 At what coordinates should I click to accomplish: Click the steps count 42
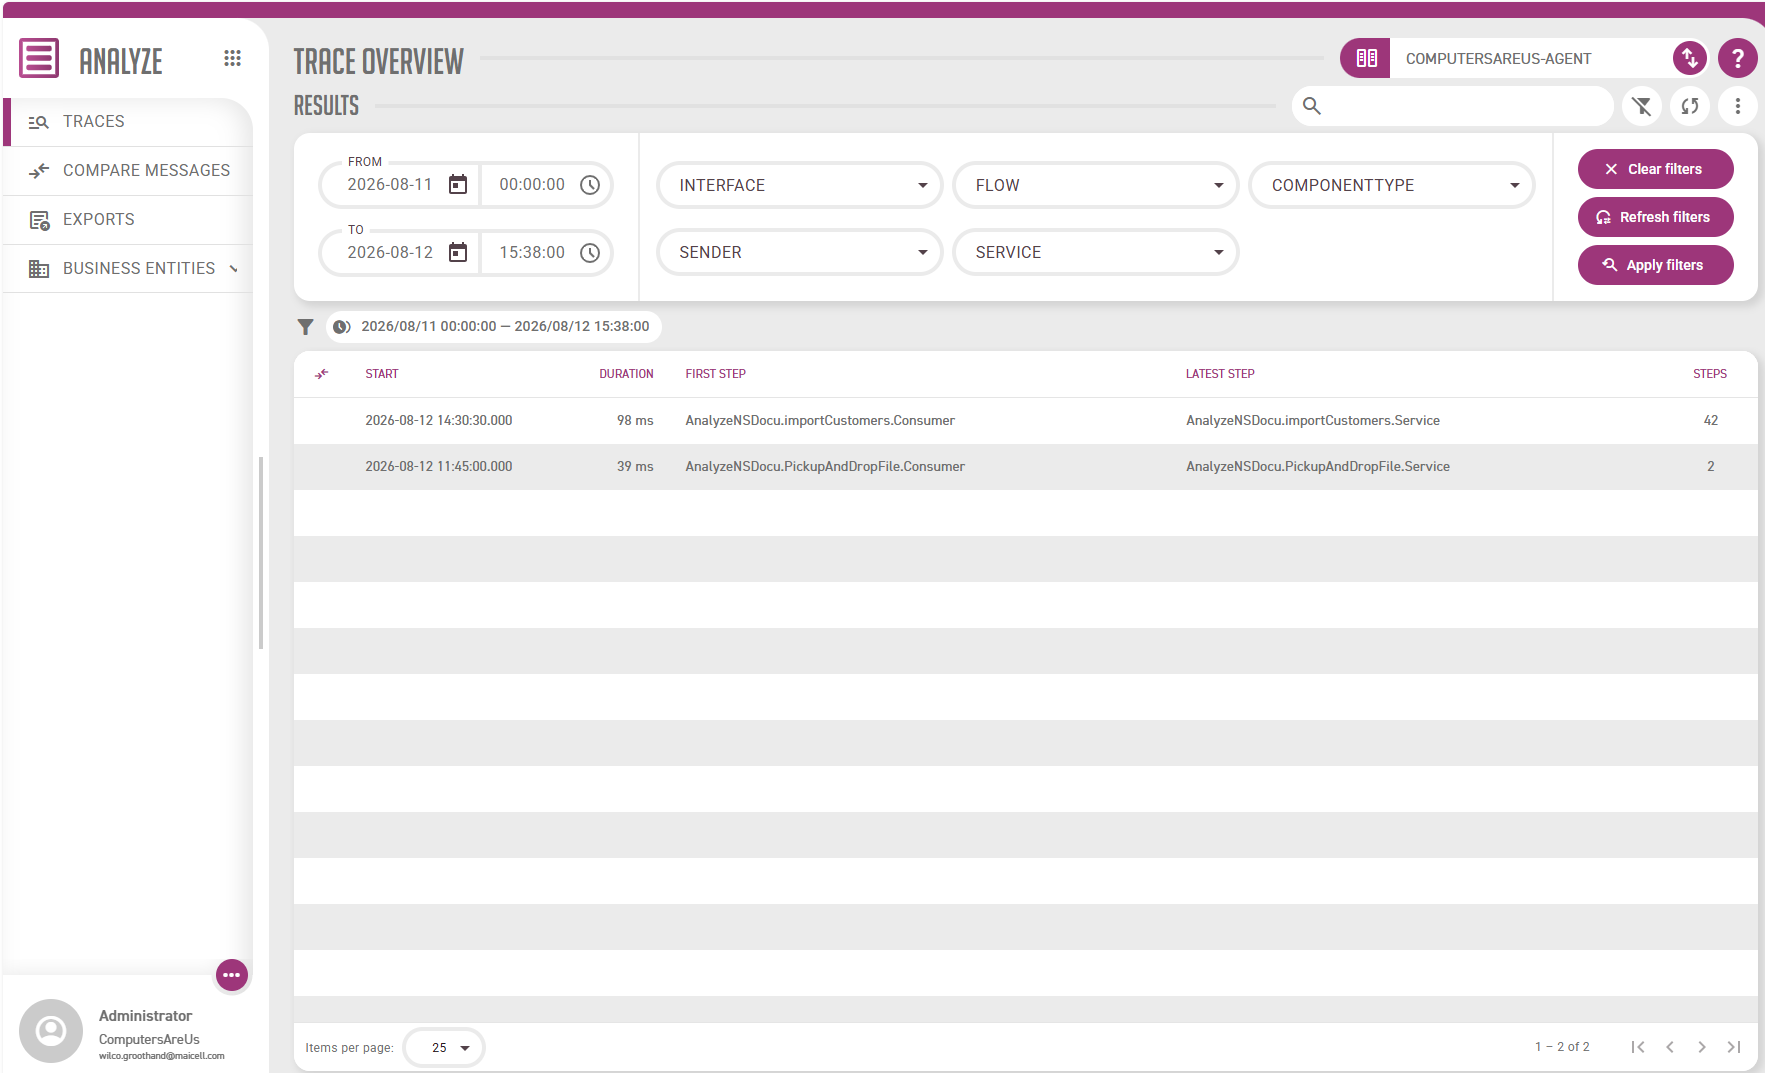click(1711, 421)
